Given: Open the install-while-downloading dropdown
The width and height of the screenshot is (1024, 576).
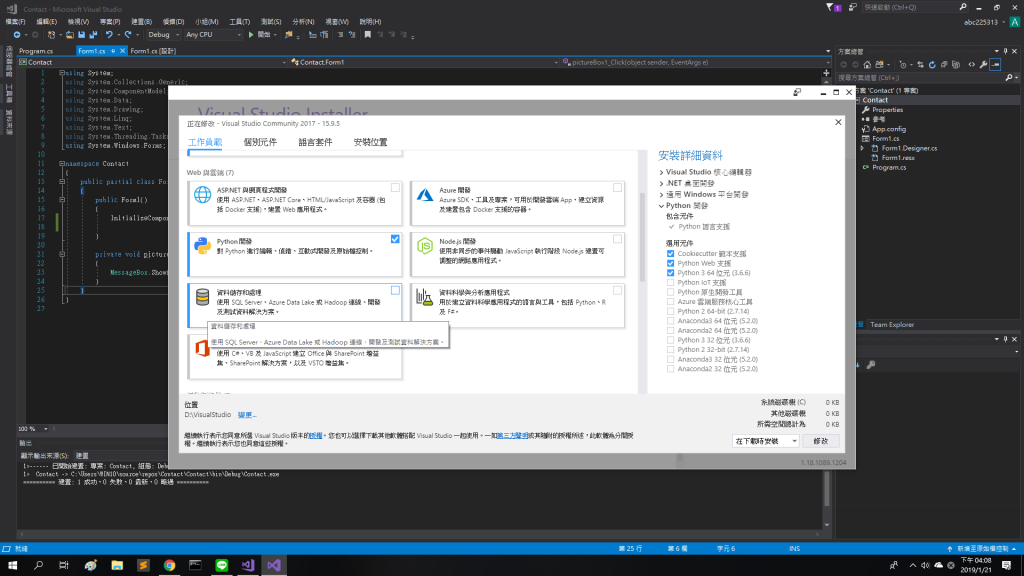Looking at the screenshot, I should tap(765, 441).
